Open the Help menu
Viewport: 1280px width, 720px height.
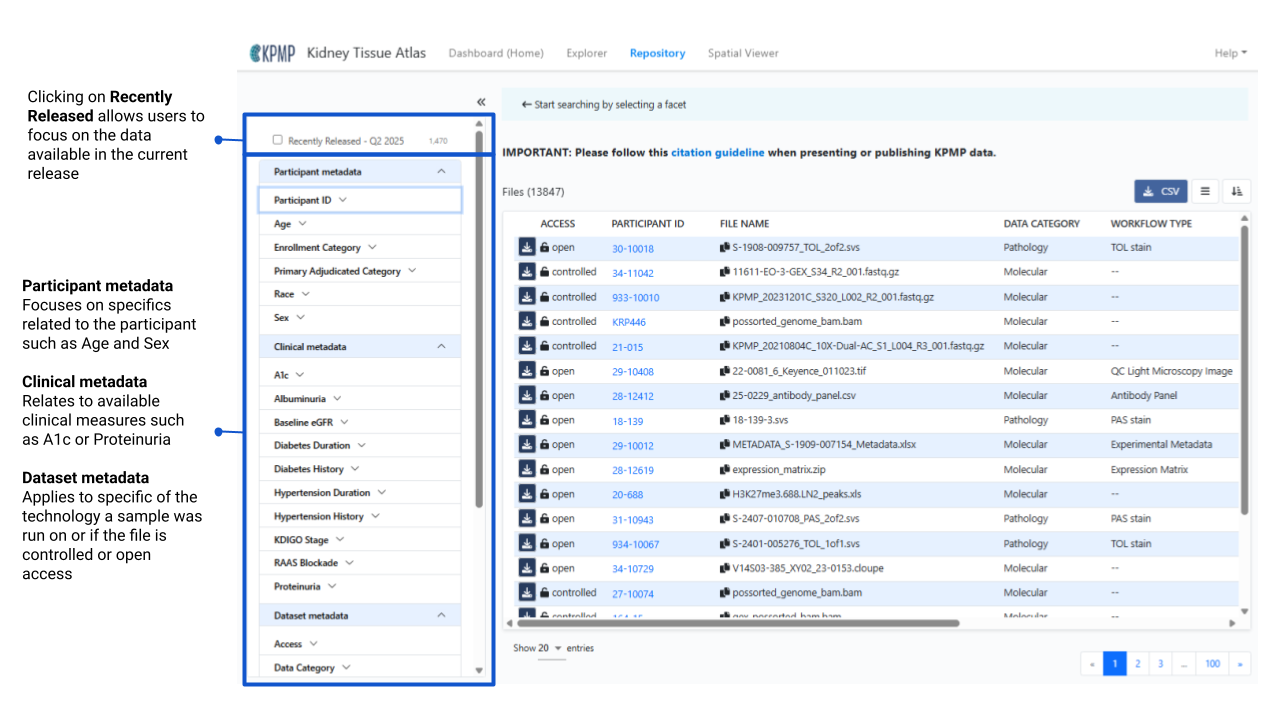pyautogui.click(x=1230, y=53)
